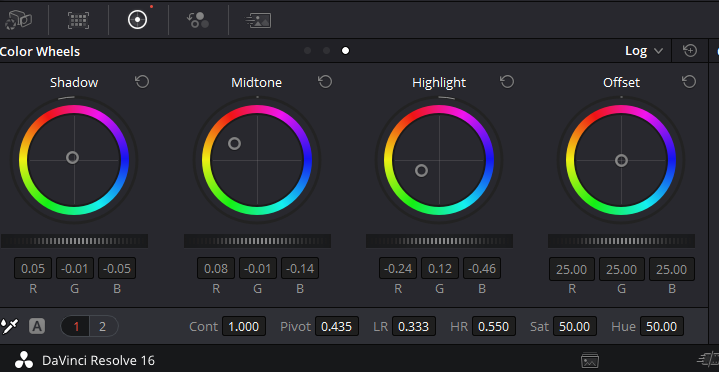Select the Highlight blue value -0.46
Image resolution: width=719 pixels, height=372 pixels.
pos(482,268)
